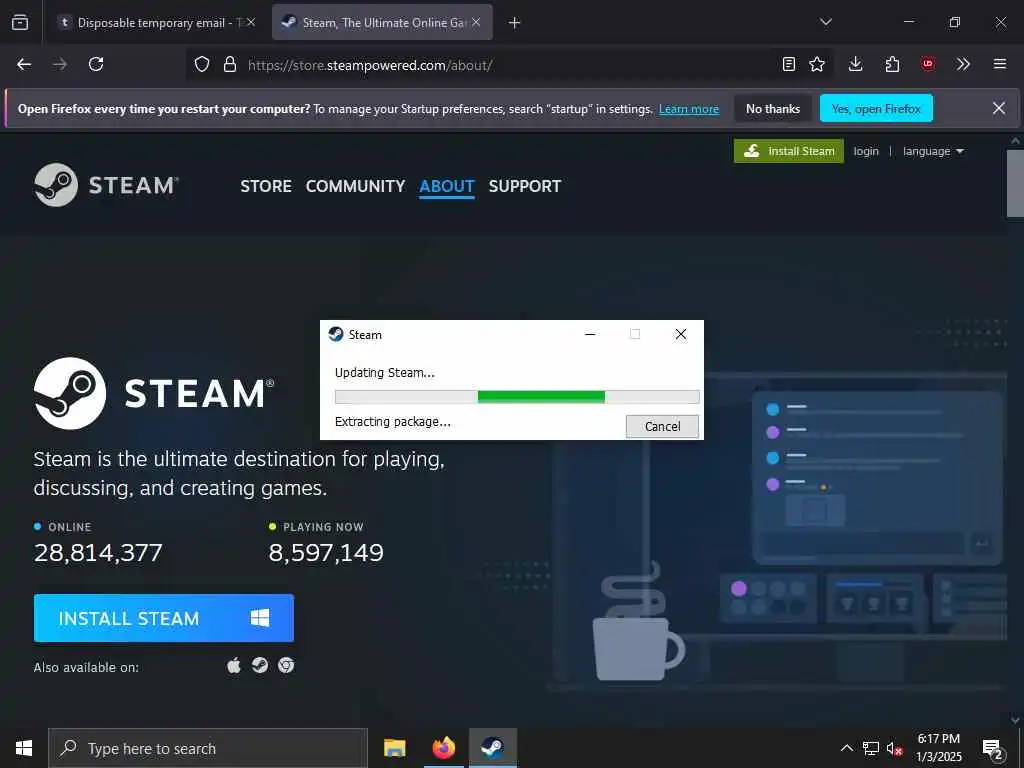Click the blue INSTALL STEAM button
The image size is (1024, 768).
pyautogui.click(x=164, y=618)
